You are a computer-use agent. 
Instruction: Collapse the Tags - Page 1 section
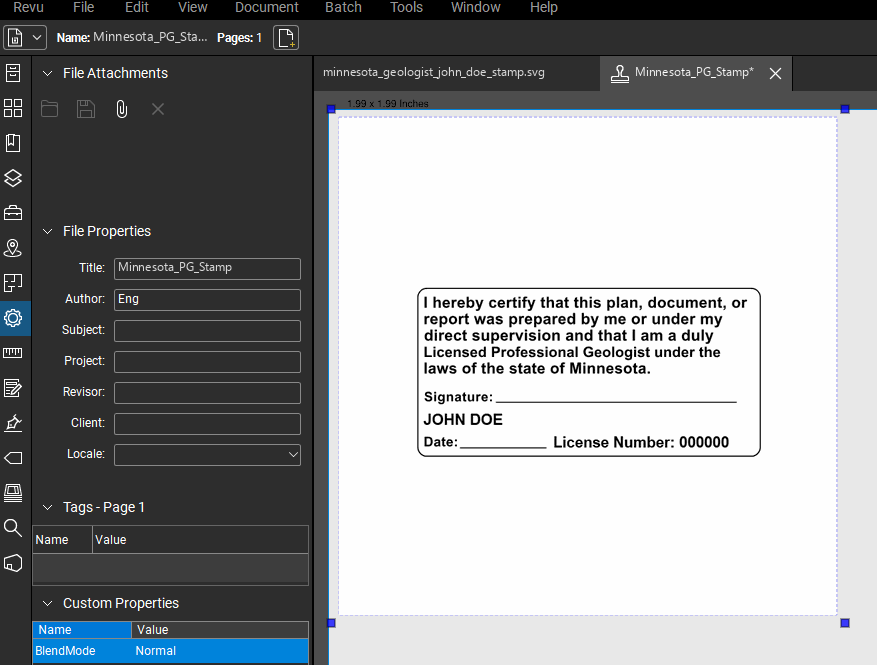48,507
